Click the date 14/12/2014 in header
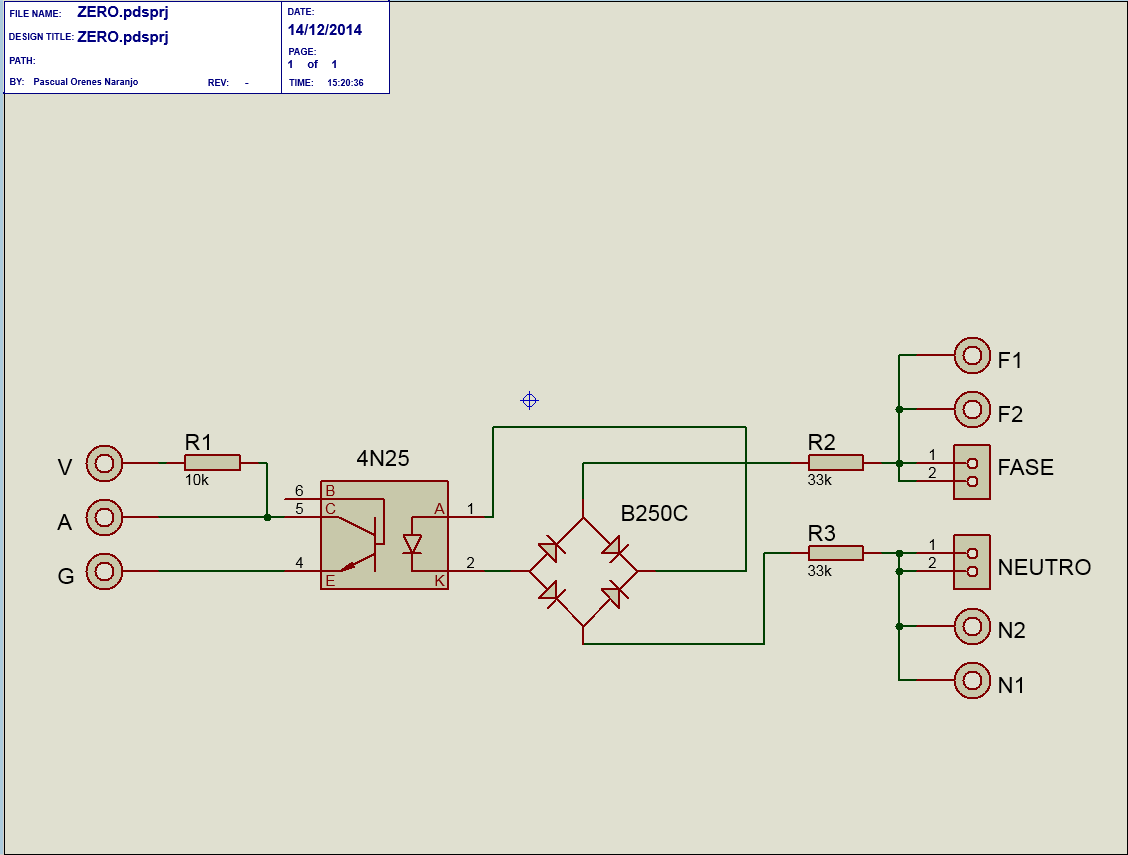This screenshot has height=855, width=1128. pos(324,30)
